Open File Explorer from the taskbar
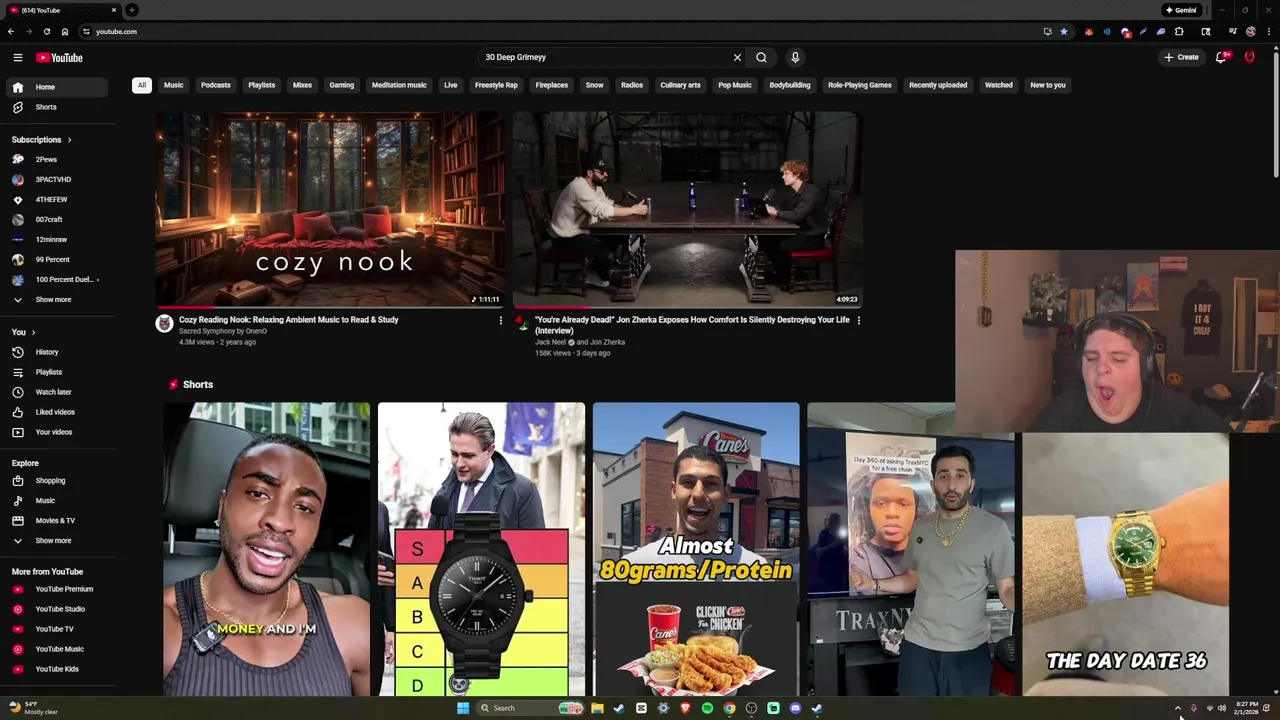 (x=597, y=708)
